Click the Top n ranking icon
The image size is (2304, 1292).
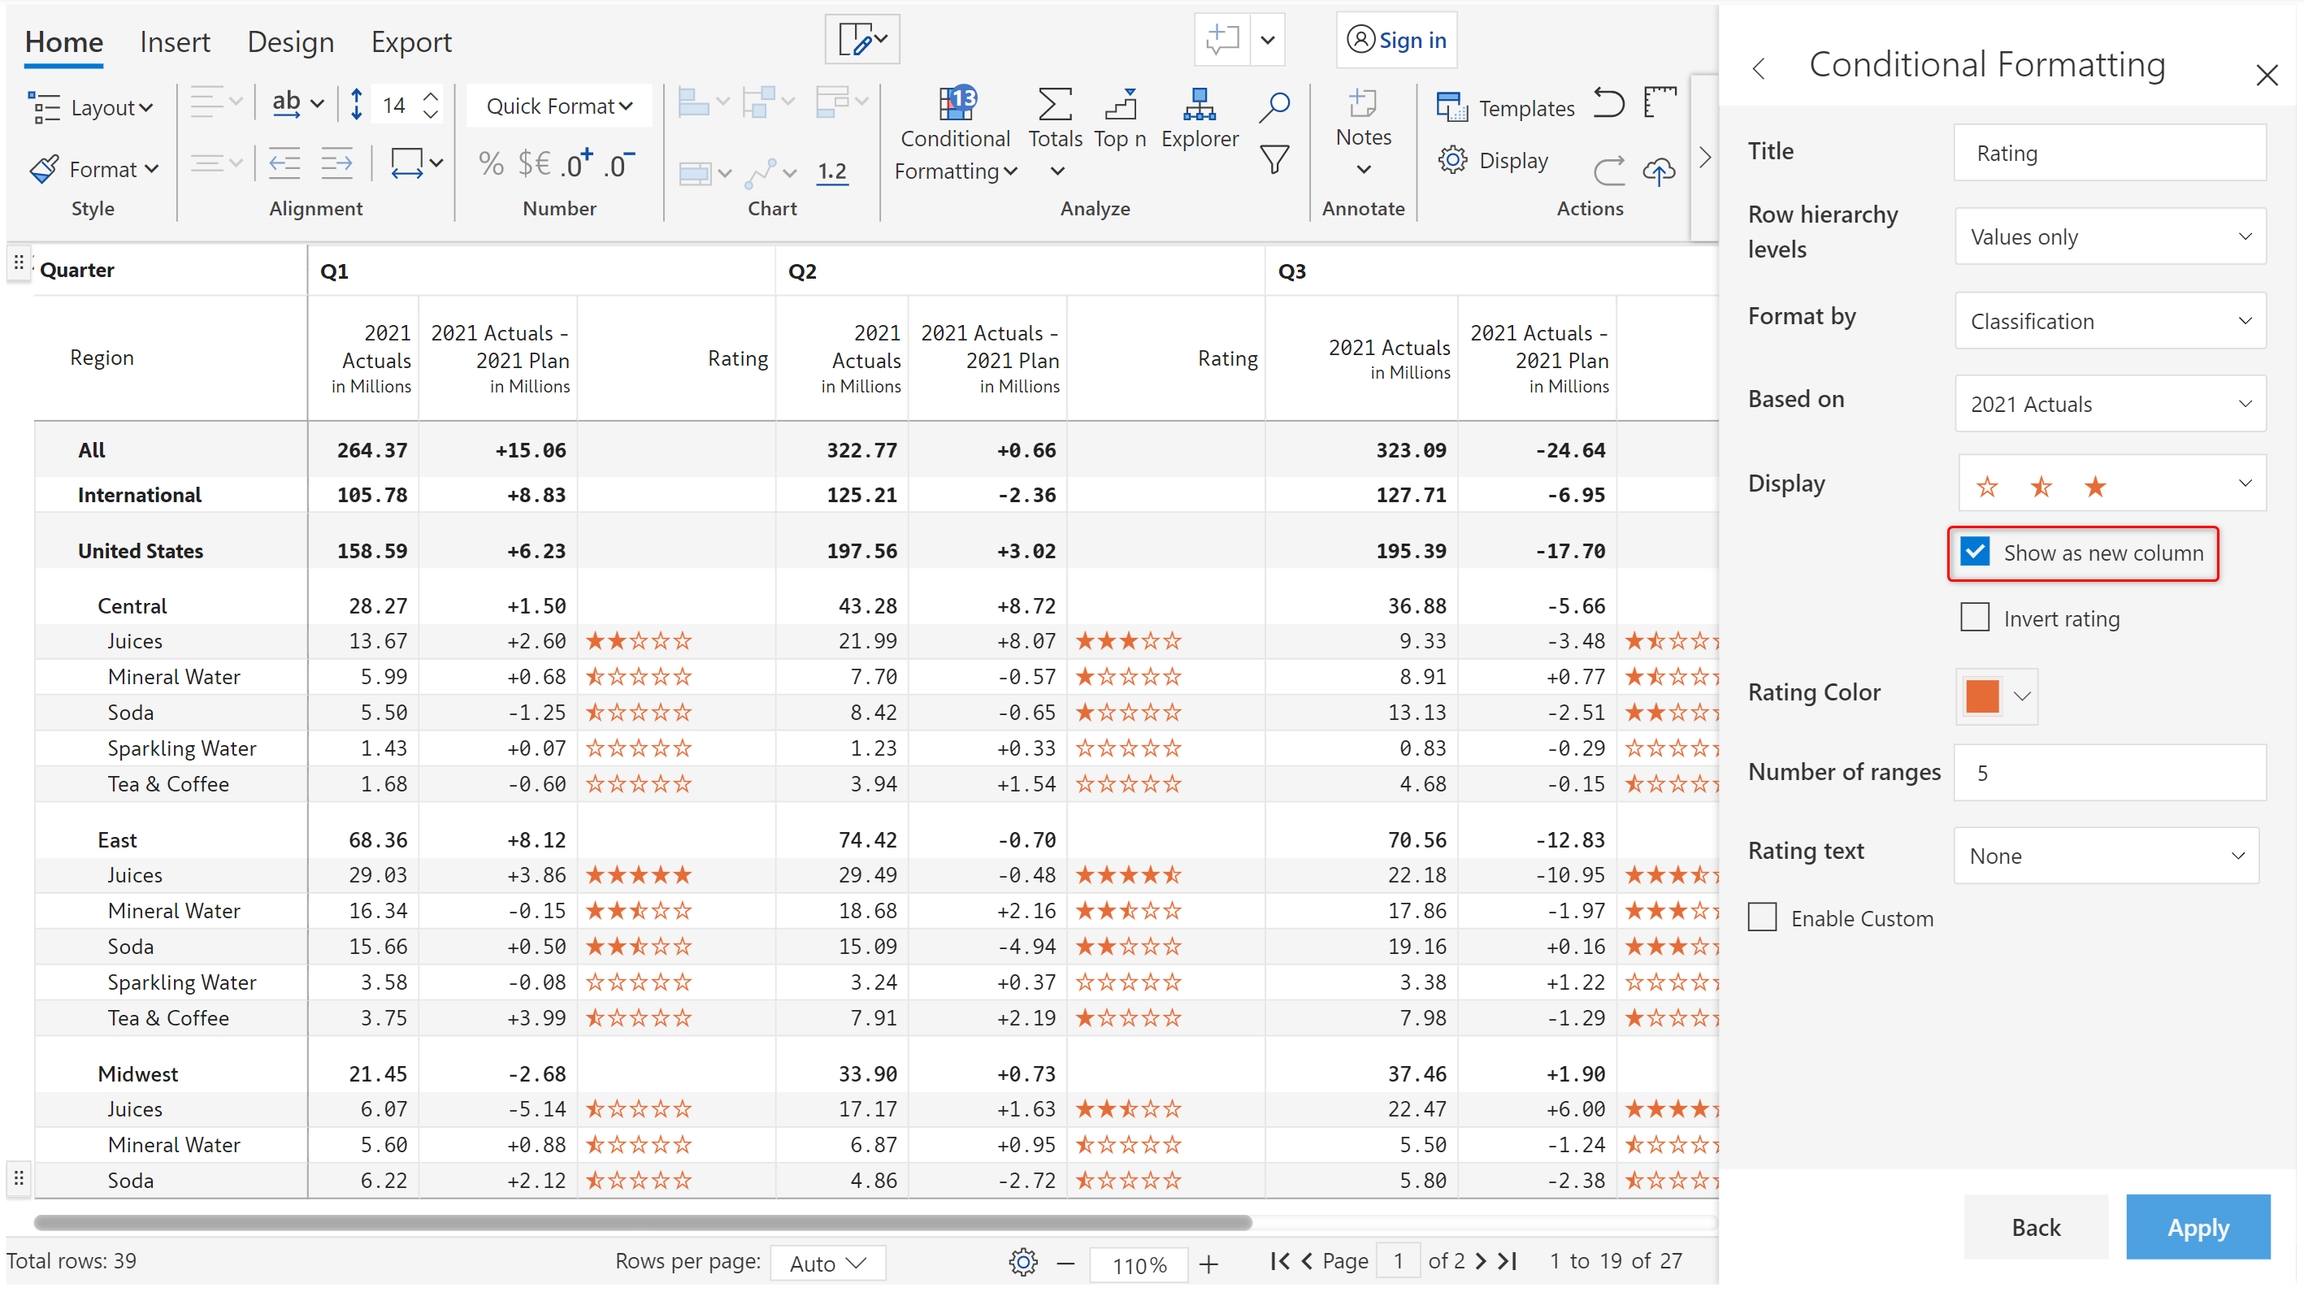tap(1120, 104)
